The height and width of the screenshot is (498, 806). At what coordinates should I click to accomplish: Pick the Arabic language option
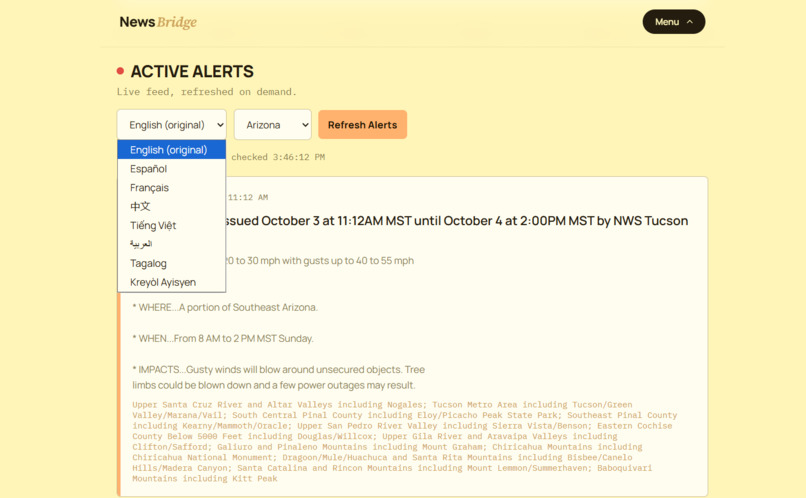click(x=172, y=244)
